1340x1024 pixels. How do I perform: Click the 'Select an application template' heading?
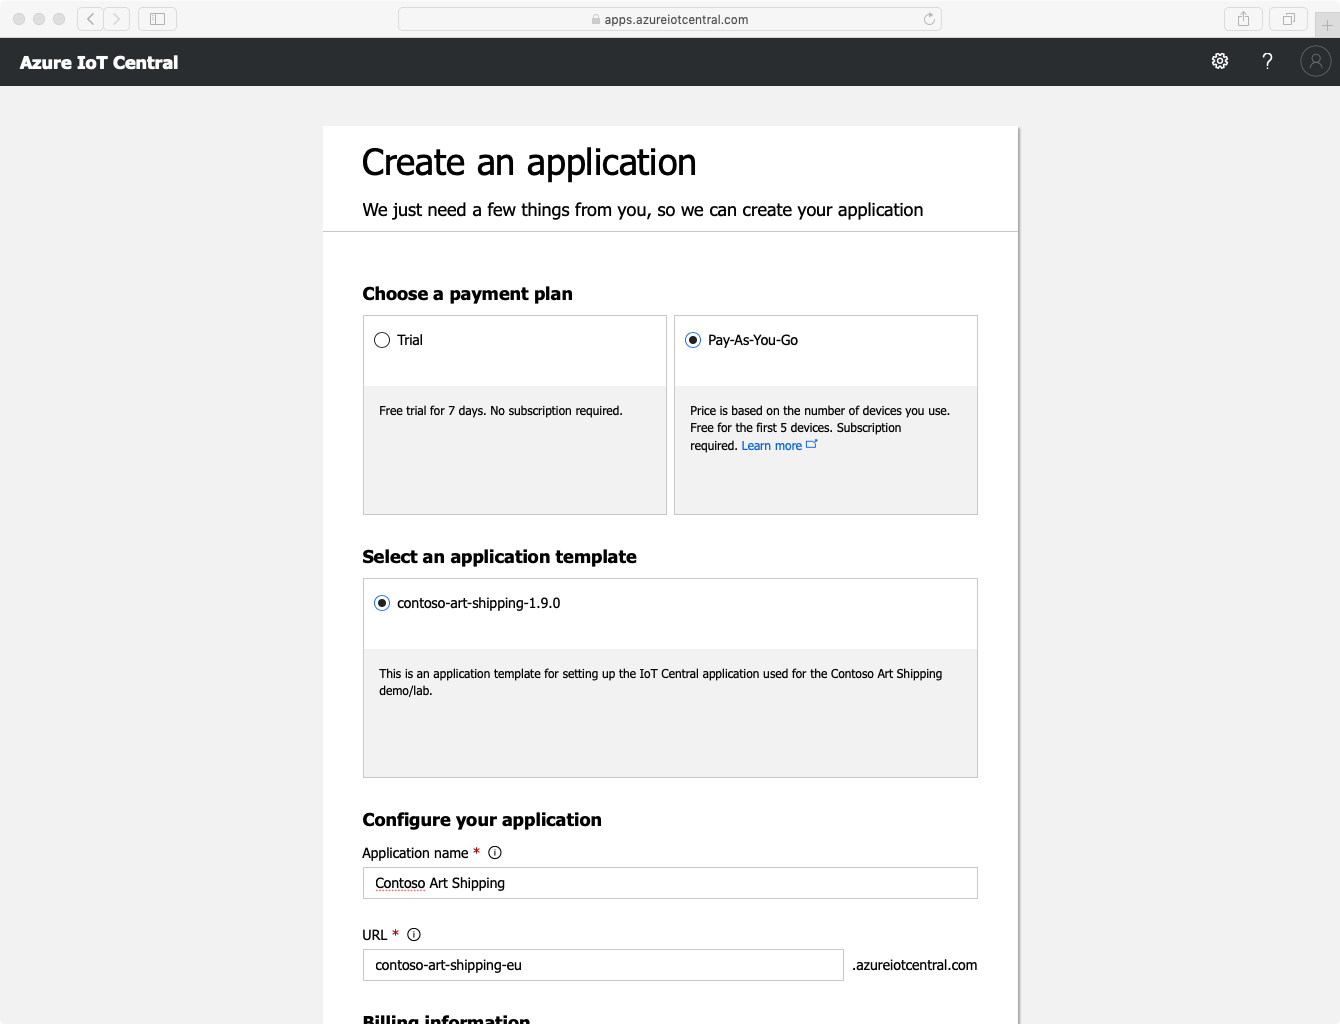point(499,557)
